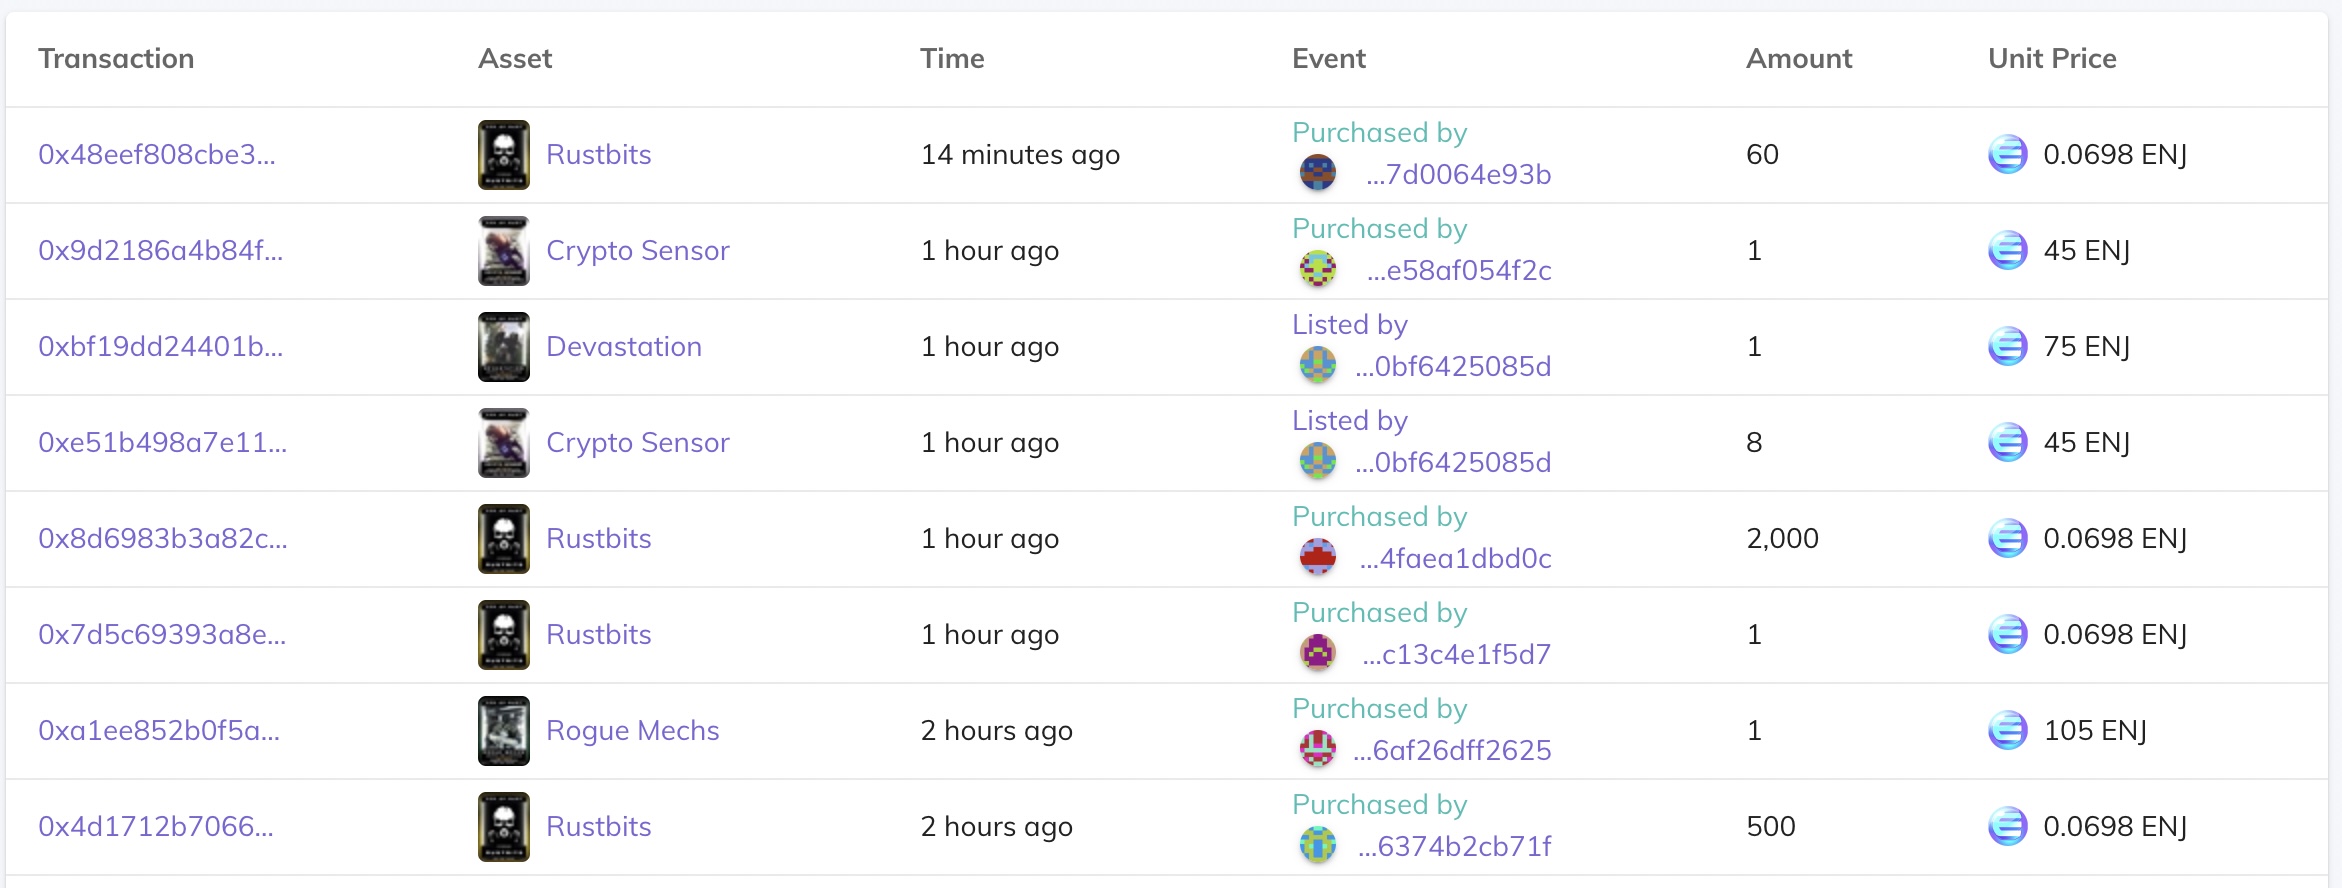Click avatar icon beside ...6374b2cb71f
This screenshot has height=888, width=2342.
point(1318,845)
